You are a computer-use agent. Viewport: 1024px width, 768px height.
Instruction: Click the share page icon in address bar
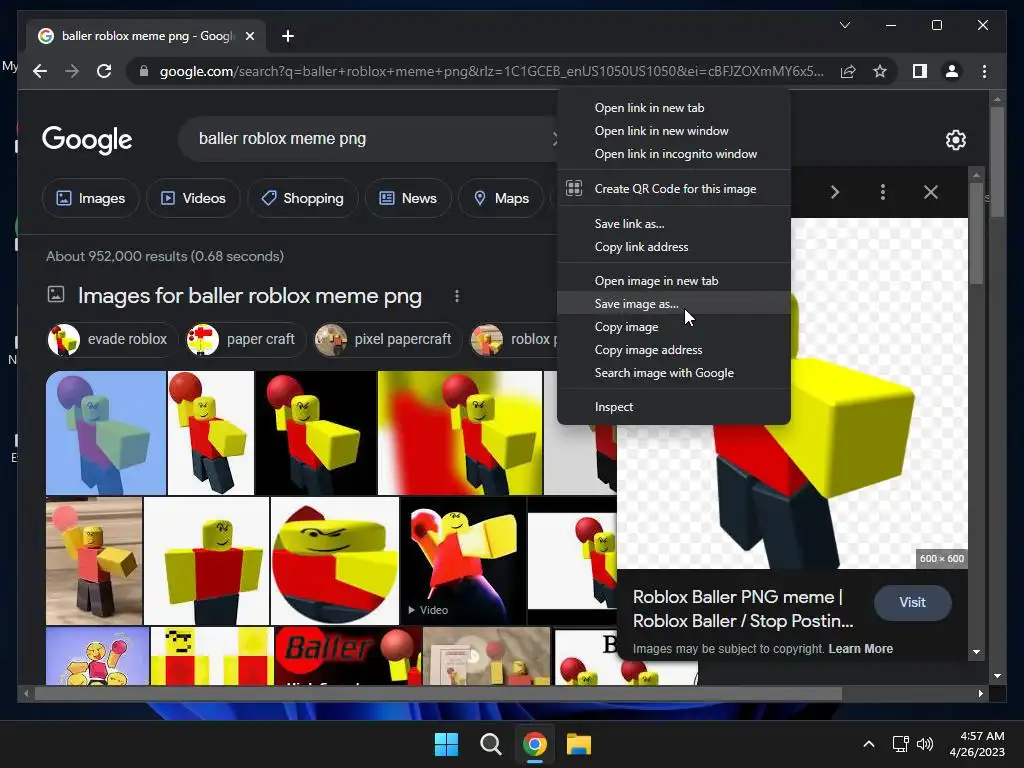848,71
